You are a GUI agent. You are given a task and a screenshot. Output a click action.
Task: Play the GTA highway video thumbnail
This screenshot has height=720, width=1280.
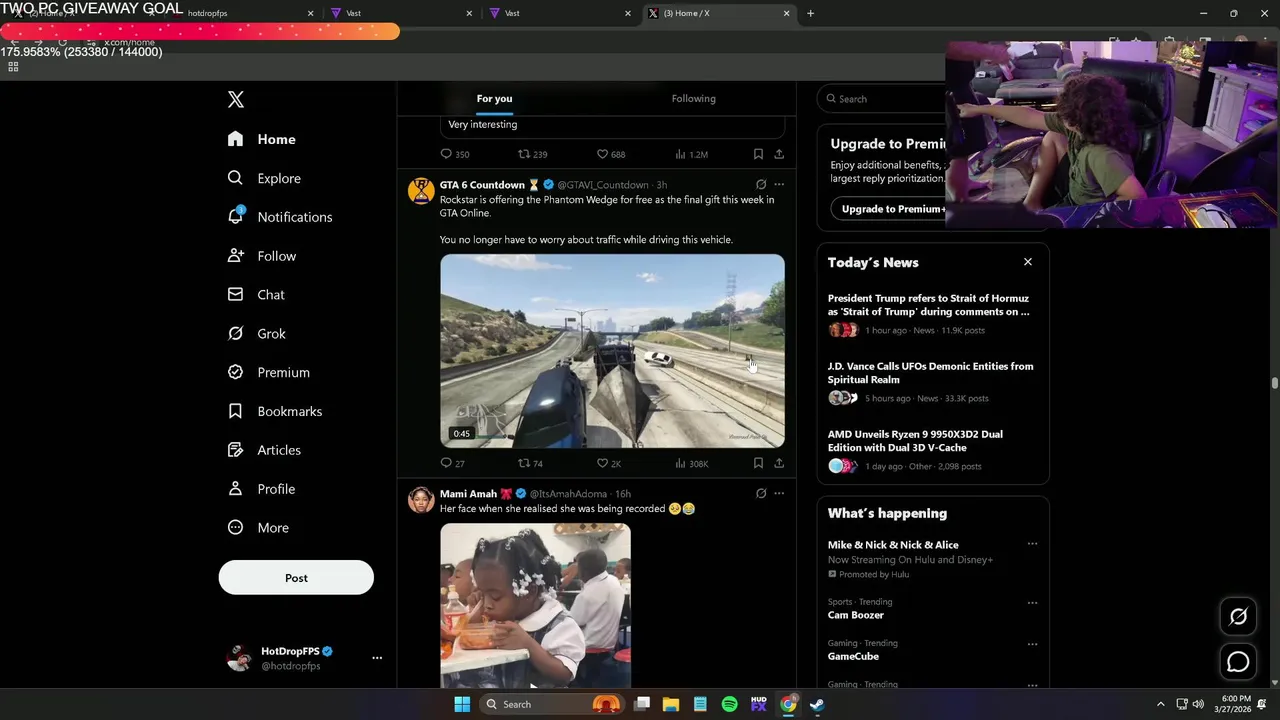point(612,351)
